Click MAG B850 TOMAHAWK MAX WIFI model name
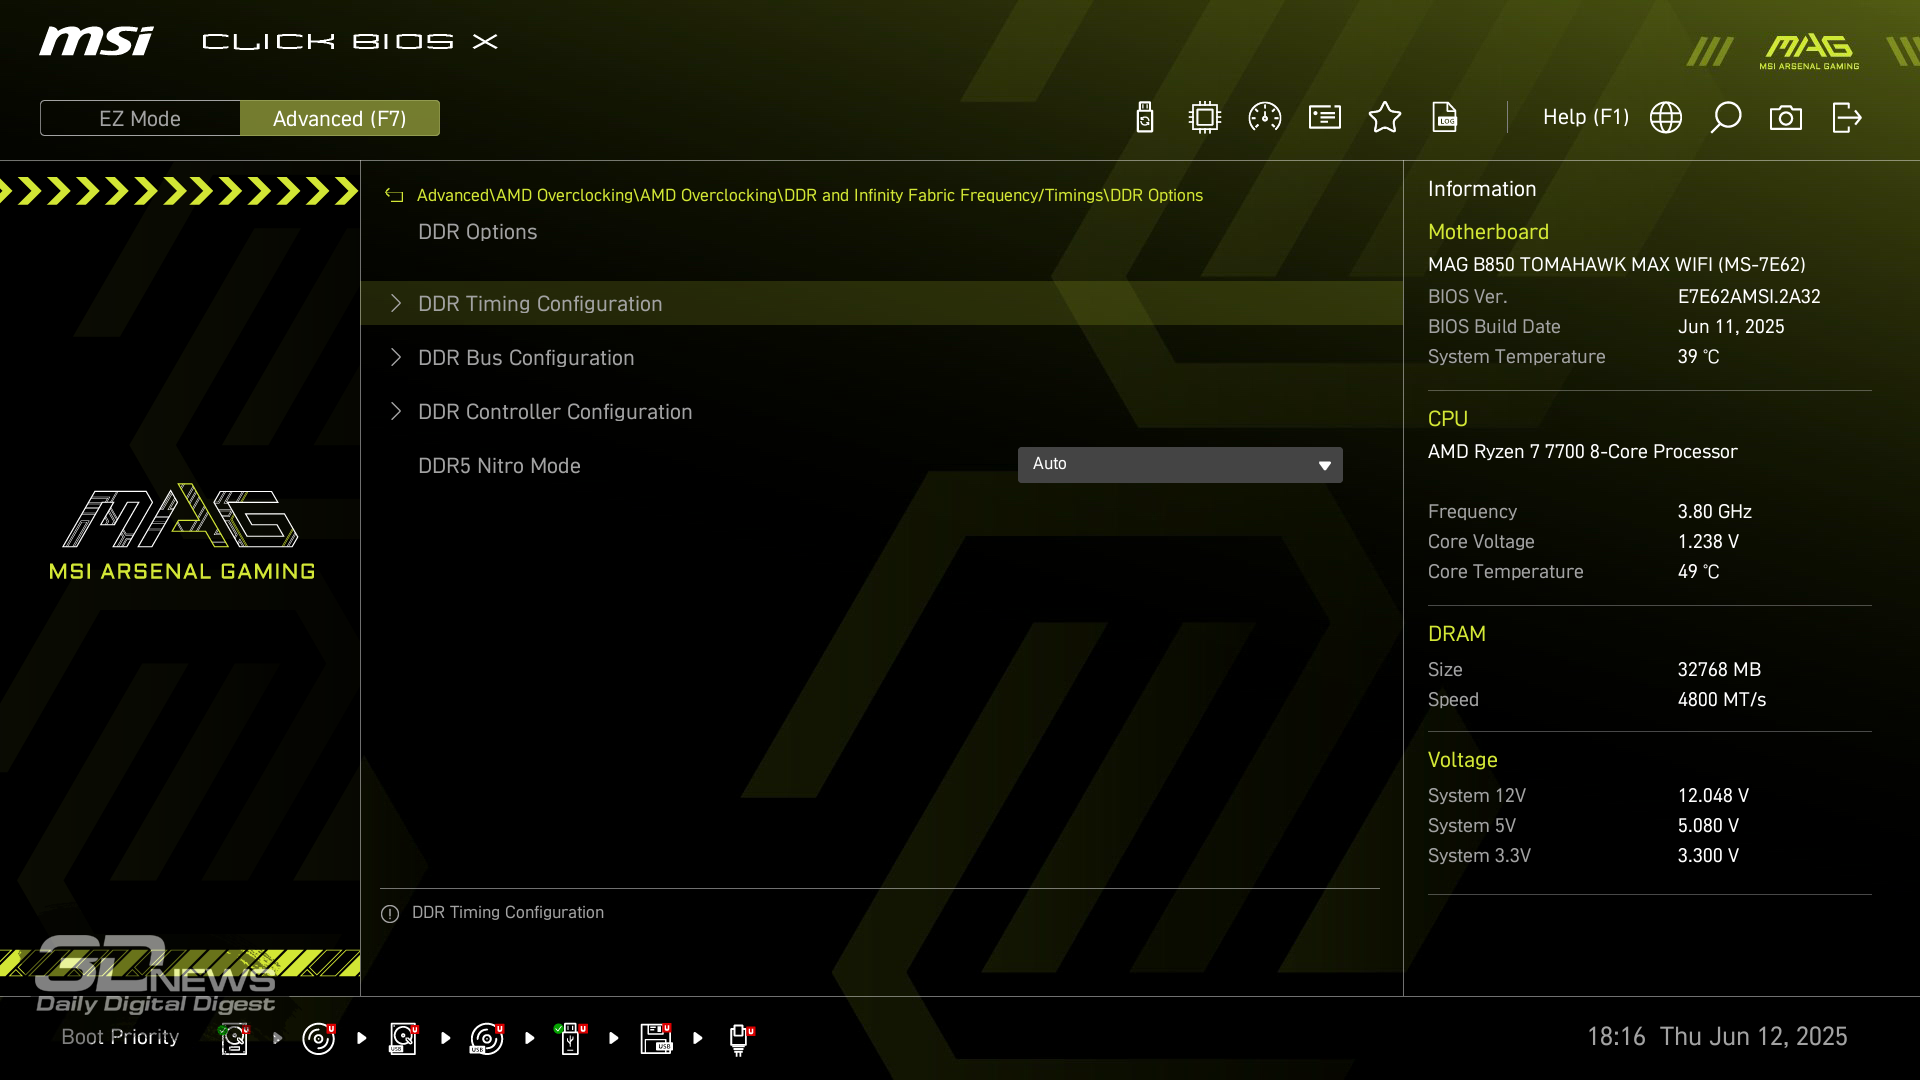Screen dimensions: 1920x1080 [1617, 265]
